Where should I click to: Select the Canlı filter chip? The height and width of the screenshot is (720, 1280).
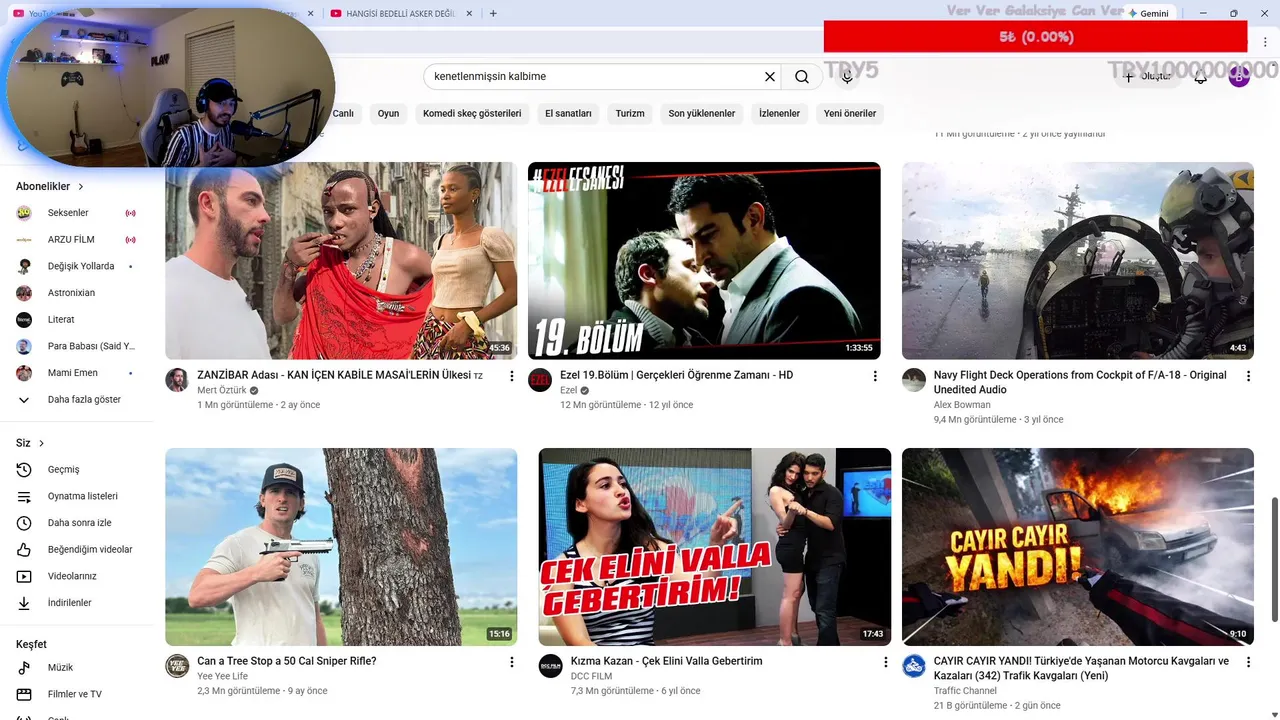[x=343, y=114]
